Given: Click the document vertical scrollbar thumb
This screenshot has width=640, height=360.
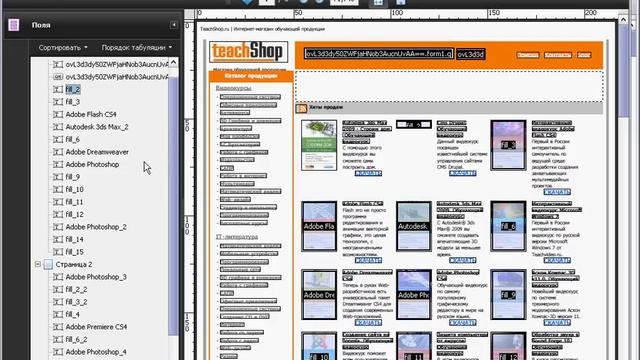Looking at the screenshot, I should 623,71.
